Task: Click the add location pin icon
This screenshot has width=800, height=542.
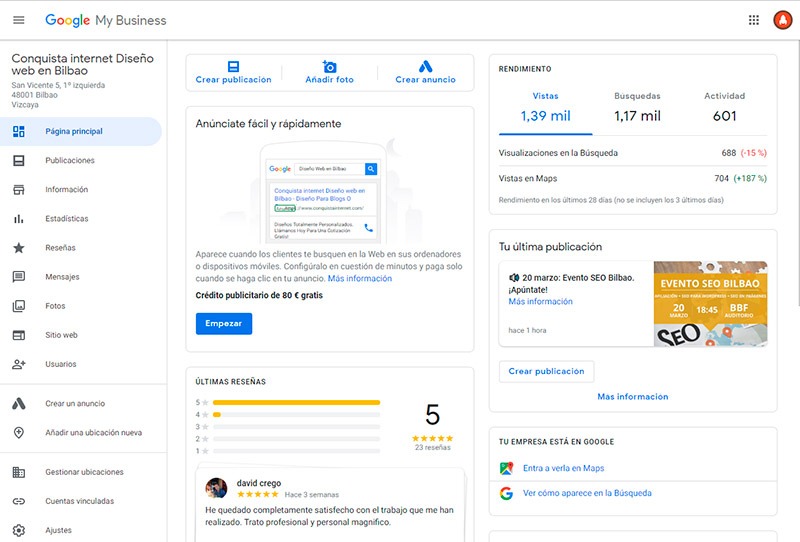Action: coord(19,433)
